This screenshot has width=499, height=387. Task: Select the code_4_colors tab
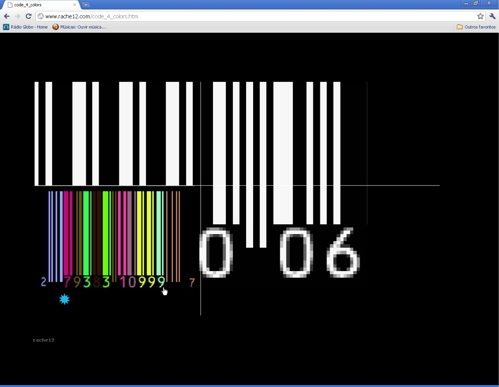(40, 5)
